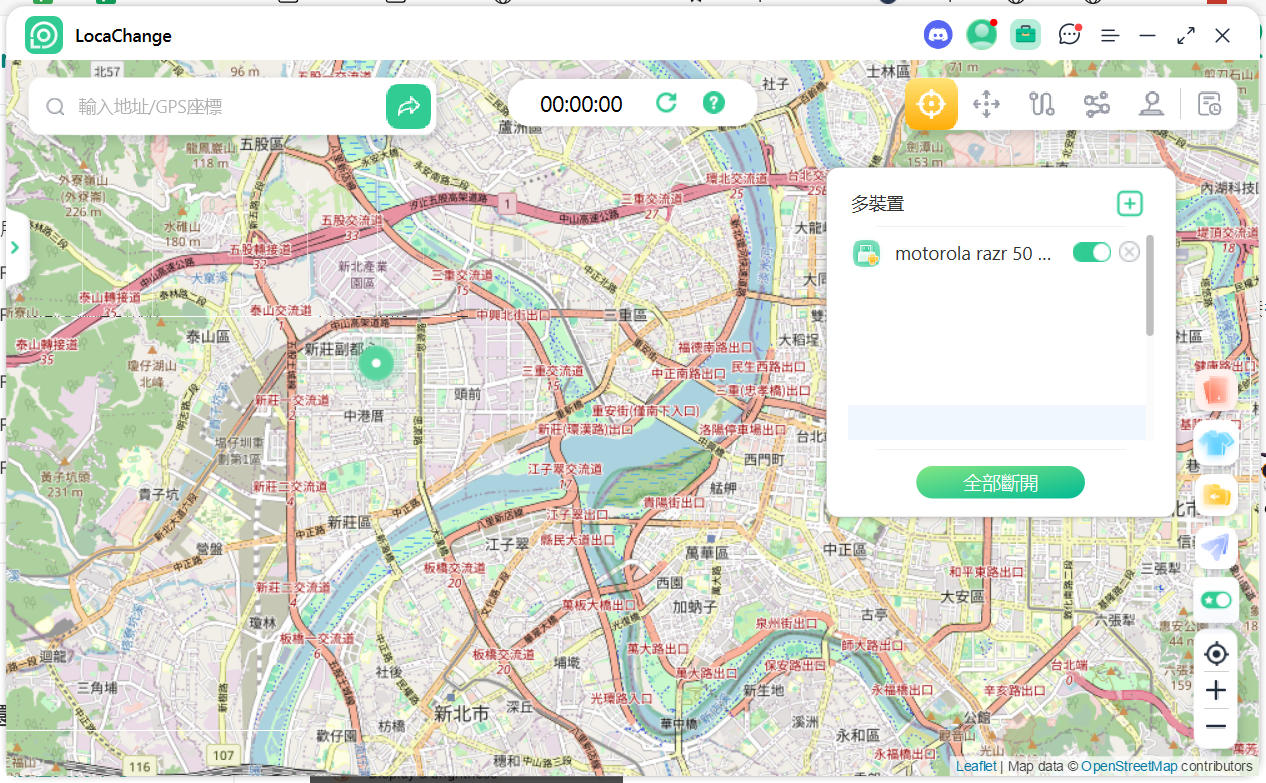Switch to jump teleport arrows mode
The height and width of the screenshot is (783, 1266).
coord(986,104)
